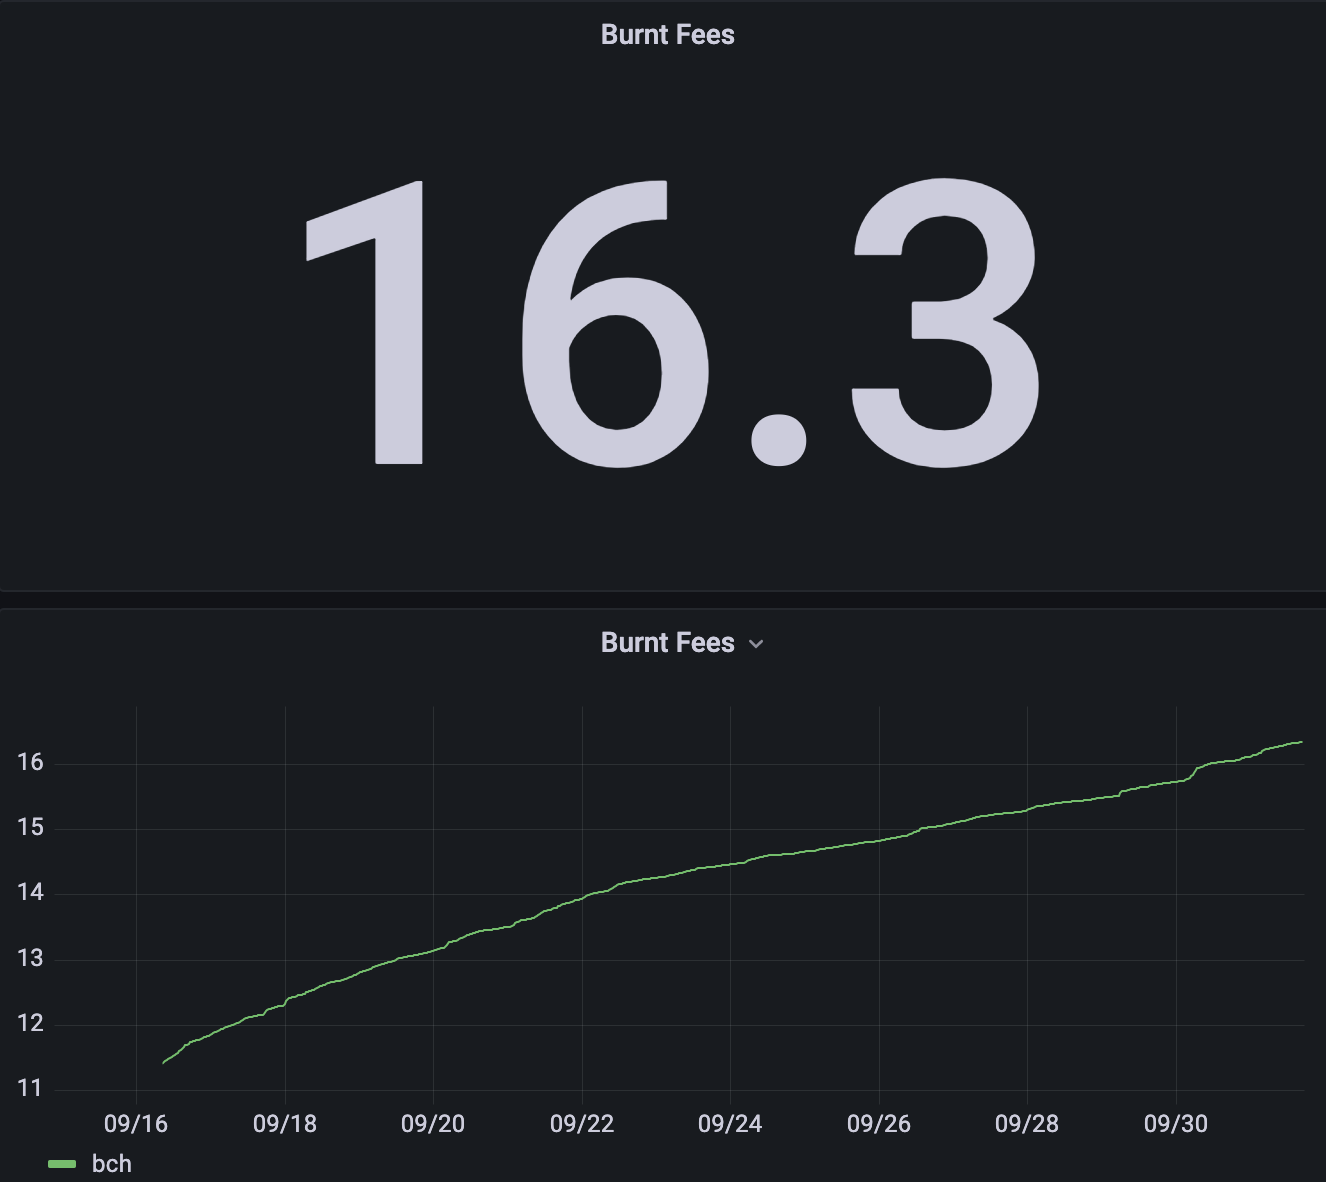Click the 09/16 x-axis date label
The image size is (1326, 1182).
click(x=136, y=1124)
